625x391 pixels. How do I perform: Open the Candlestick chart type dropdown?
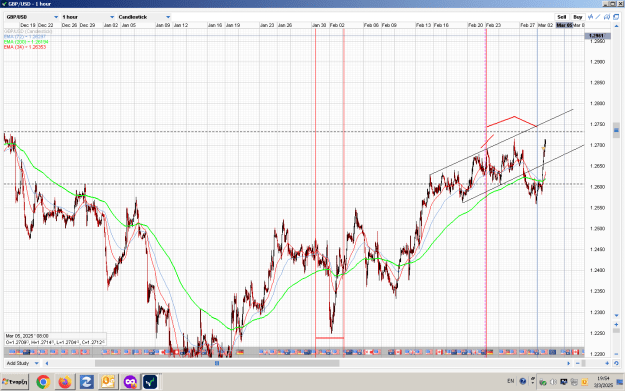tap(144, 17)
